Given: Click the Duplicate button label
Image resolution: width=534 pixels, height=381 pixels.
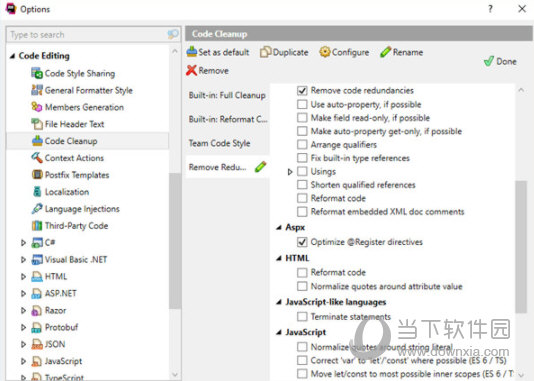Looking at the screenshot, I should pos(290,52).
